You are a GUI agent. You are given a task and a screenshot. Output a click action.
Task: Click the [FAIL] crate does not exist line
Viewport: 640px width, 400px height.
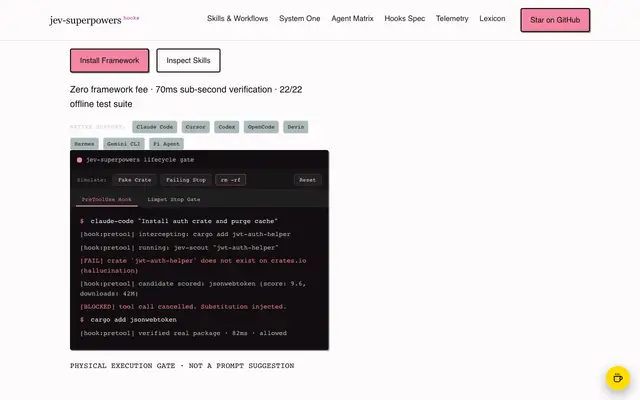193,266
